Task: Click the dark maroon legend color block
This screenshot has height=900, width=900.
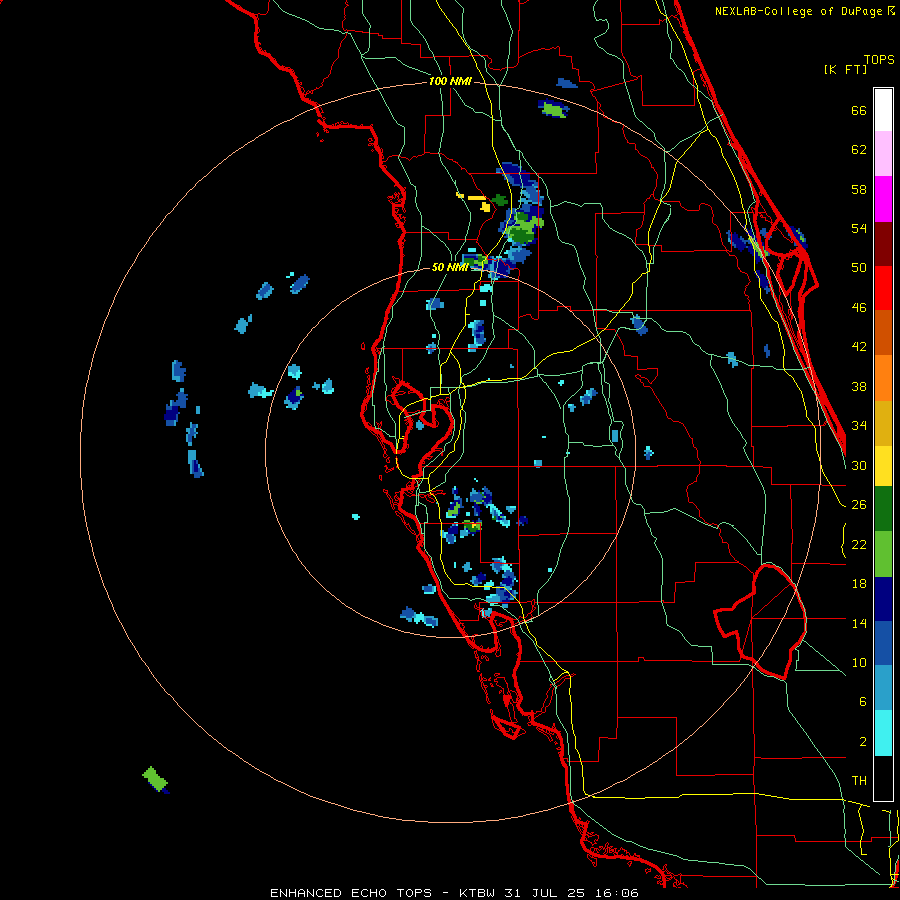Action: (x=883, y=244)
